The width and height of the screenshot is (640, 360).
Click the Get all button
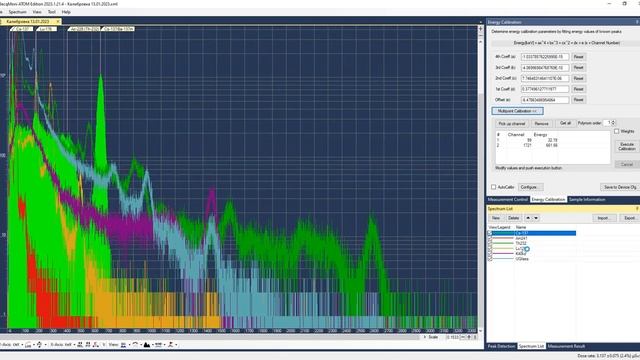565,123
